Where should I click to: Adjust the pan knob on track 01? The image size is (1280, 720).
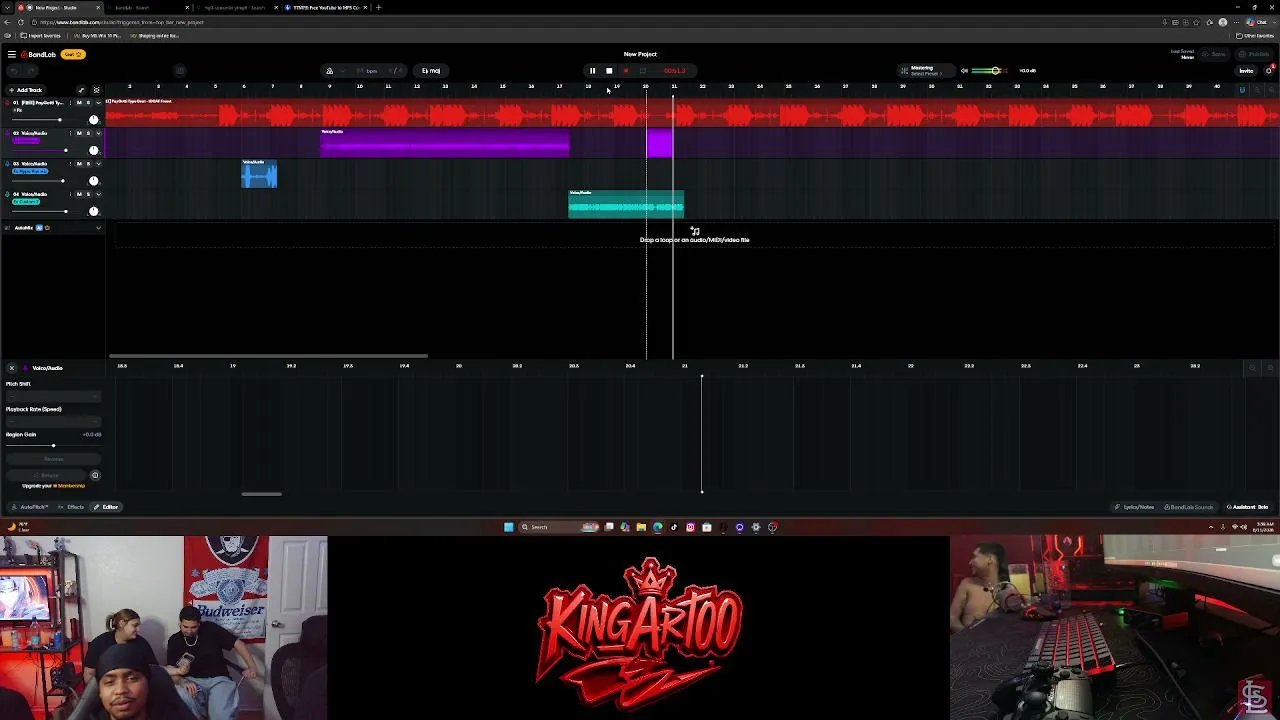click(x=94, y=120)
